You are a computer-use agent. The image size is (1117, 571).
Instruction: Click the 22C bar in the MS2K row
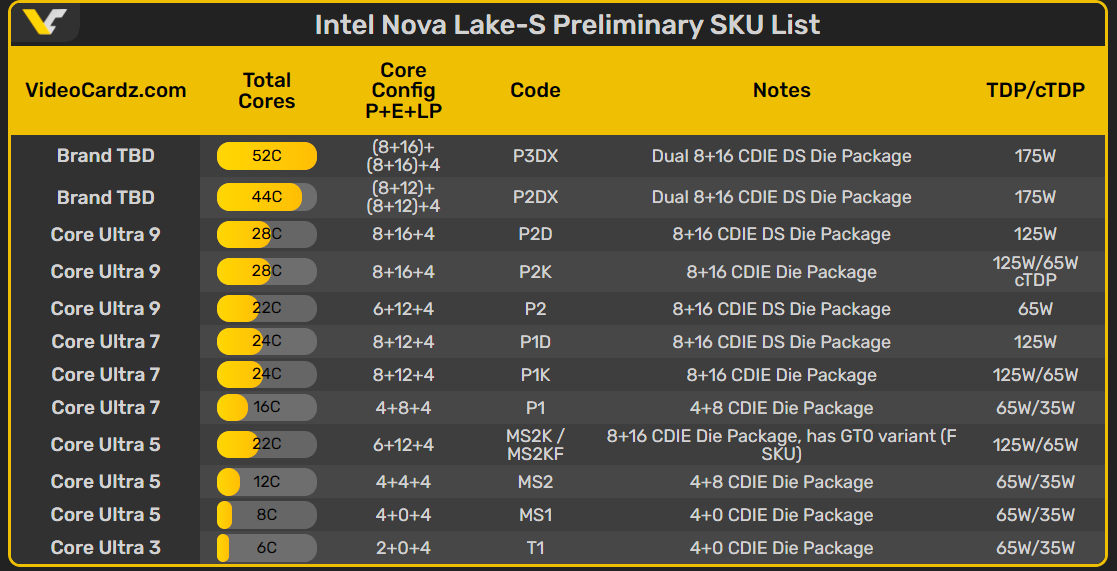click(266, 444)
